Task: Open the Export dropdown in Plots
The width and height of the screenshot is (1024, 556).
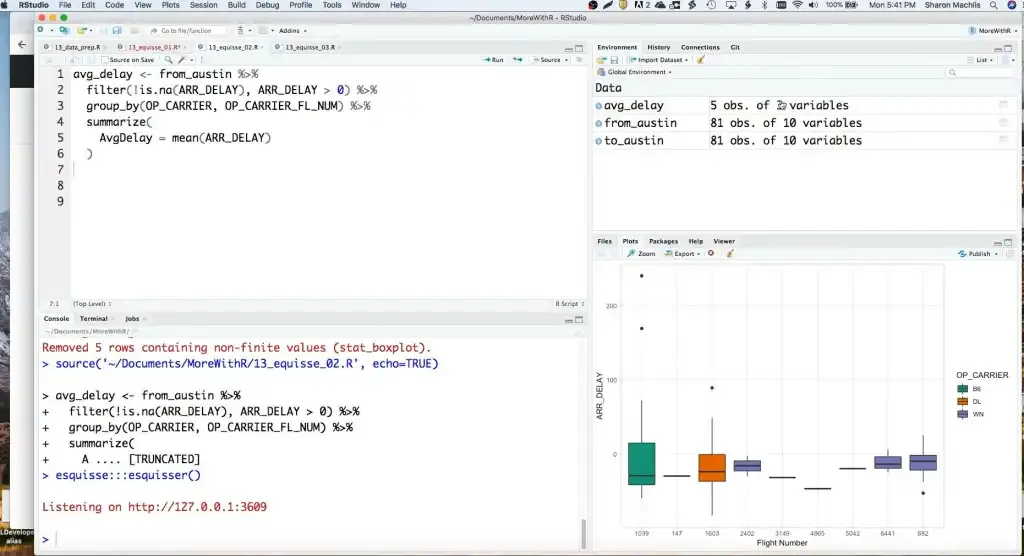Action: pos(682,253)
